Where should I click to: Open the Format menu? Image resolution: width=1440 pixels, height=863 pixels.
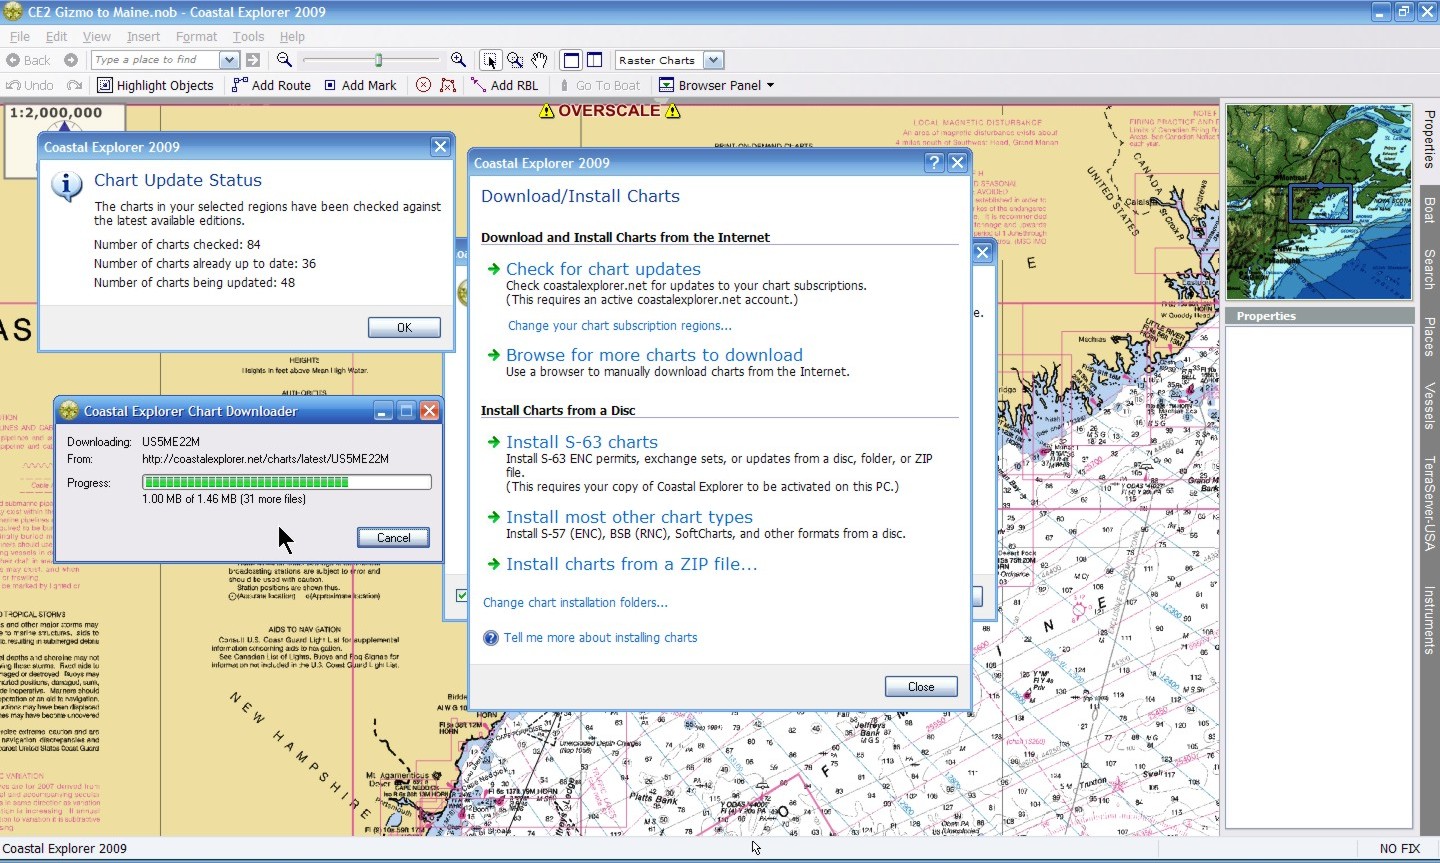click(x=196, y=36)
